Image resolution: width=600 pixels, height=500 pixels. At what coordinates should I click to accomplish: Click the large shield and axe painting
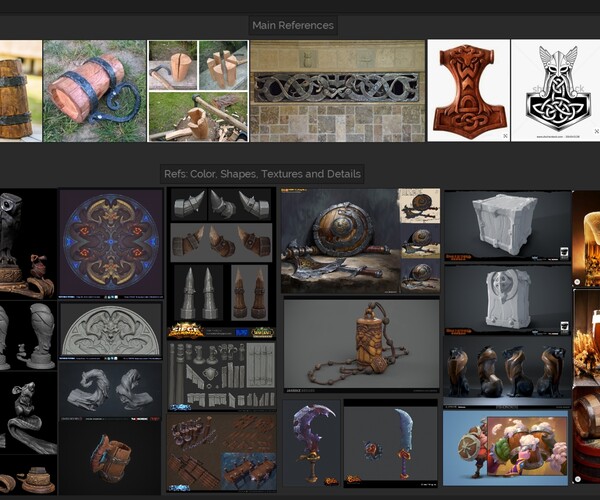(x=341, y=241)
